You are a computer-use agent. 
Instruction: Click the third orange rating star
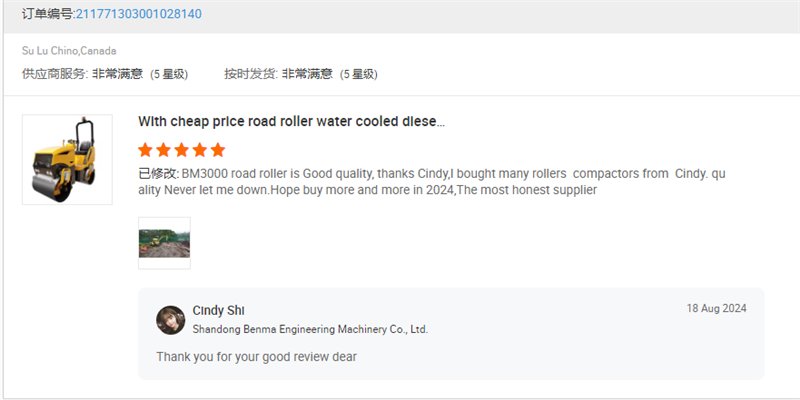(181, 150)
